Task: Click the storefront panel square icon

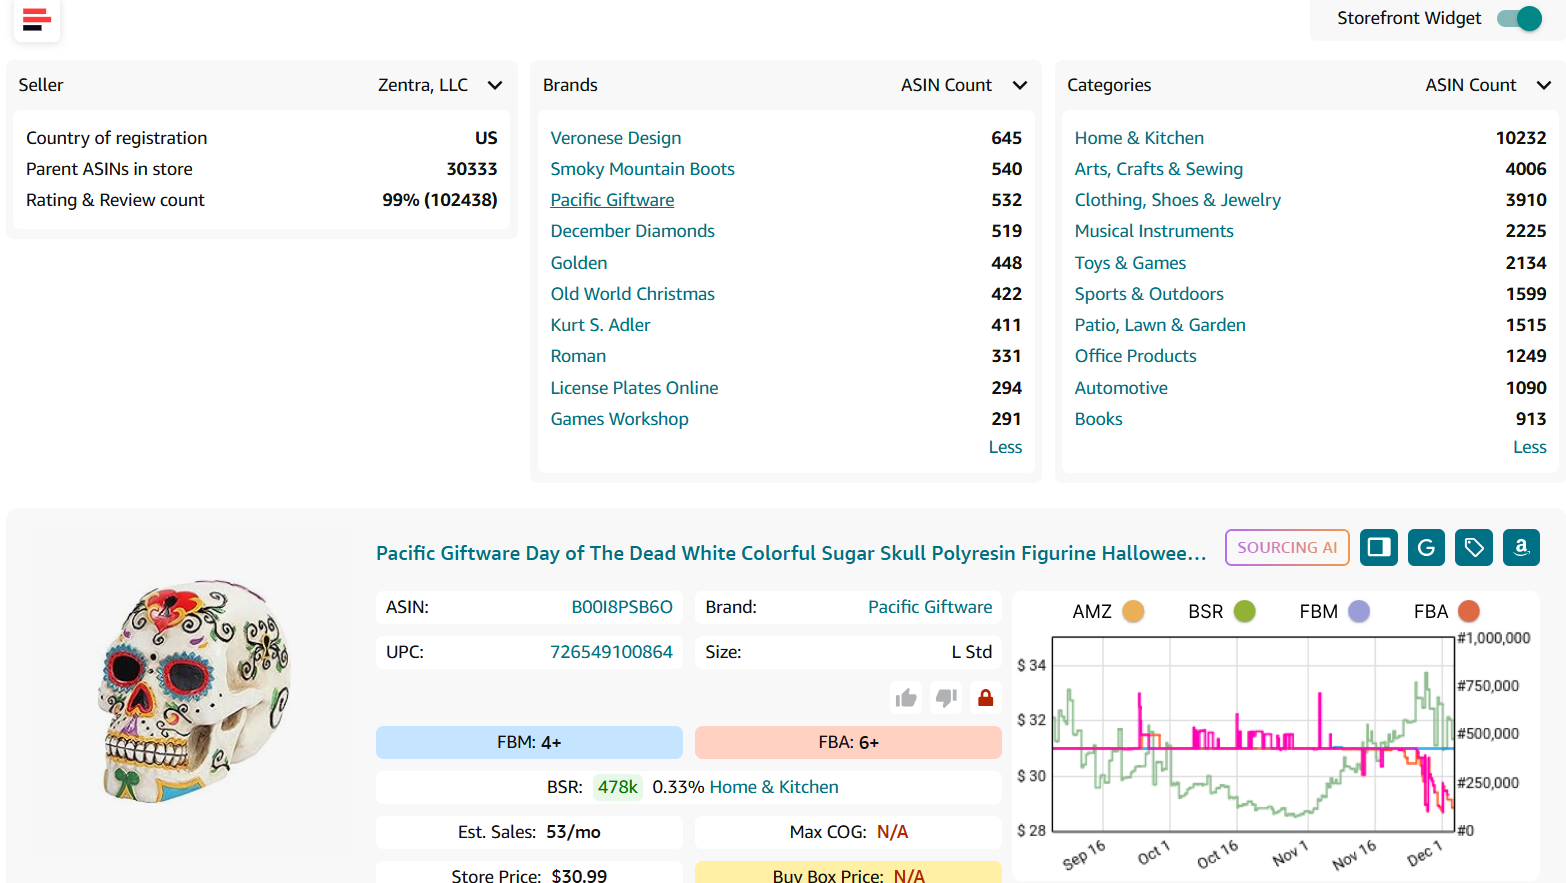Action: point(1378,547)
